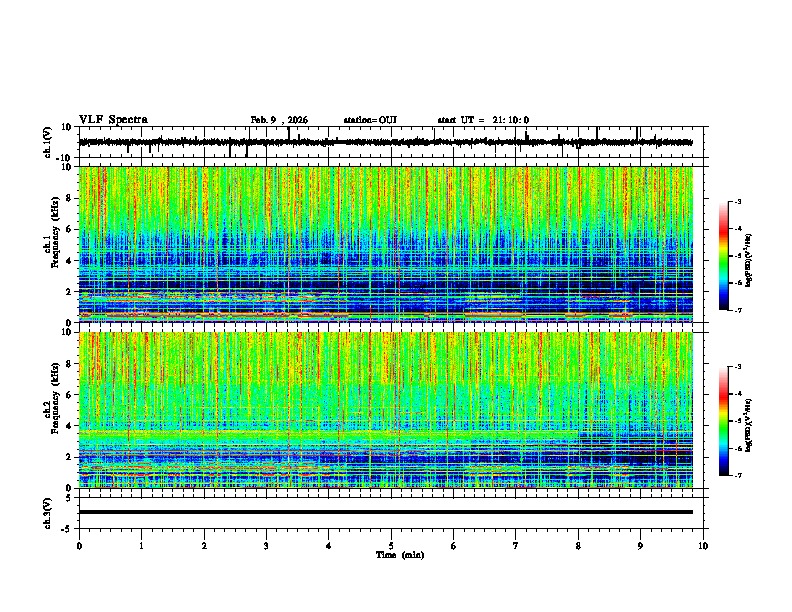Click time axis tick label '9'
Viewport: 792px width, 612px height.
coord(640,546)
